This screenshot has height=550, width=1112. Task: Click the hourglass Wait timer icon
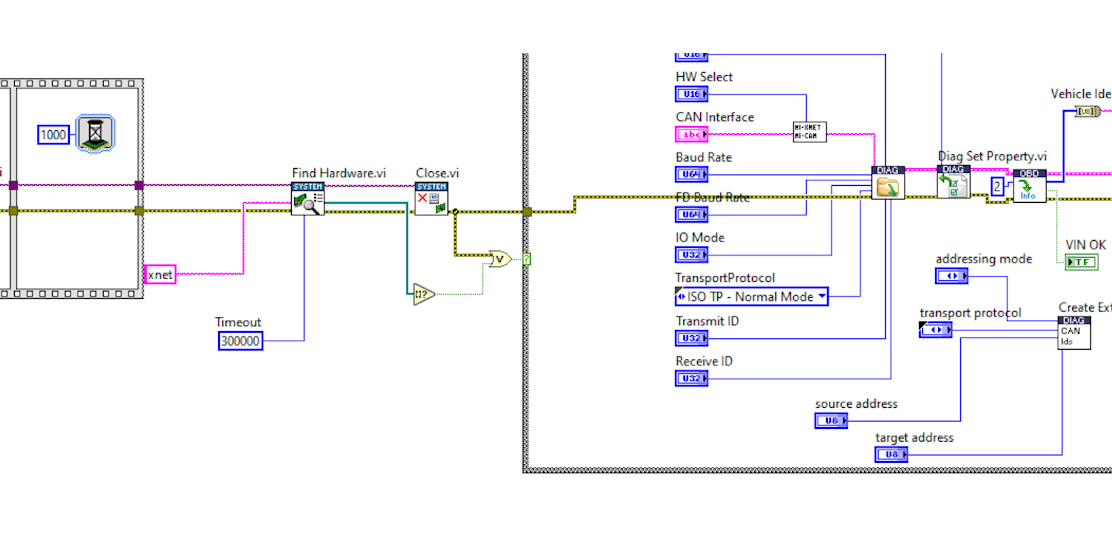point(95,133)
